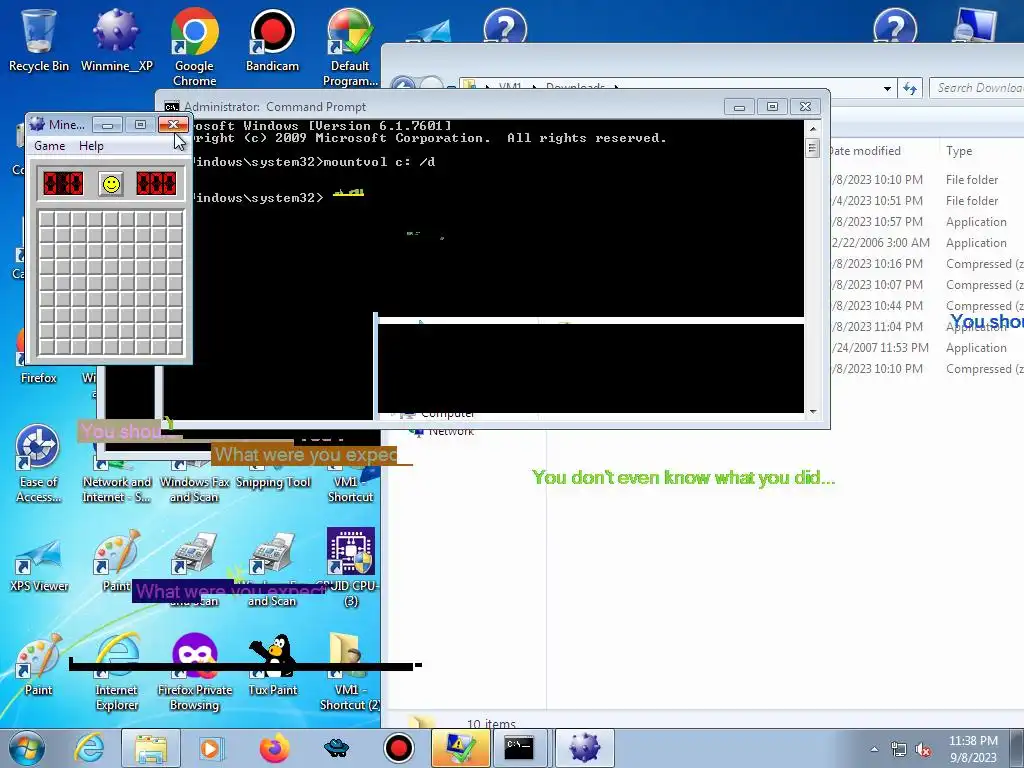This screenshot has height=768, width=1024.
Task: Launch Winmine_XP from the desktop
Action: coord(116,40)
